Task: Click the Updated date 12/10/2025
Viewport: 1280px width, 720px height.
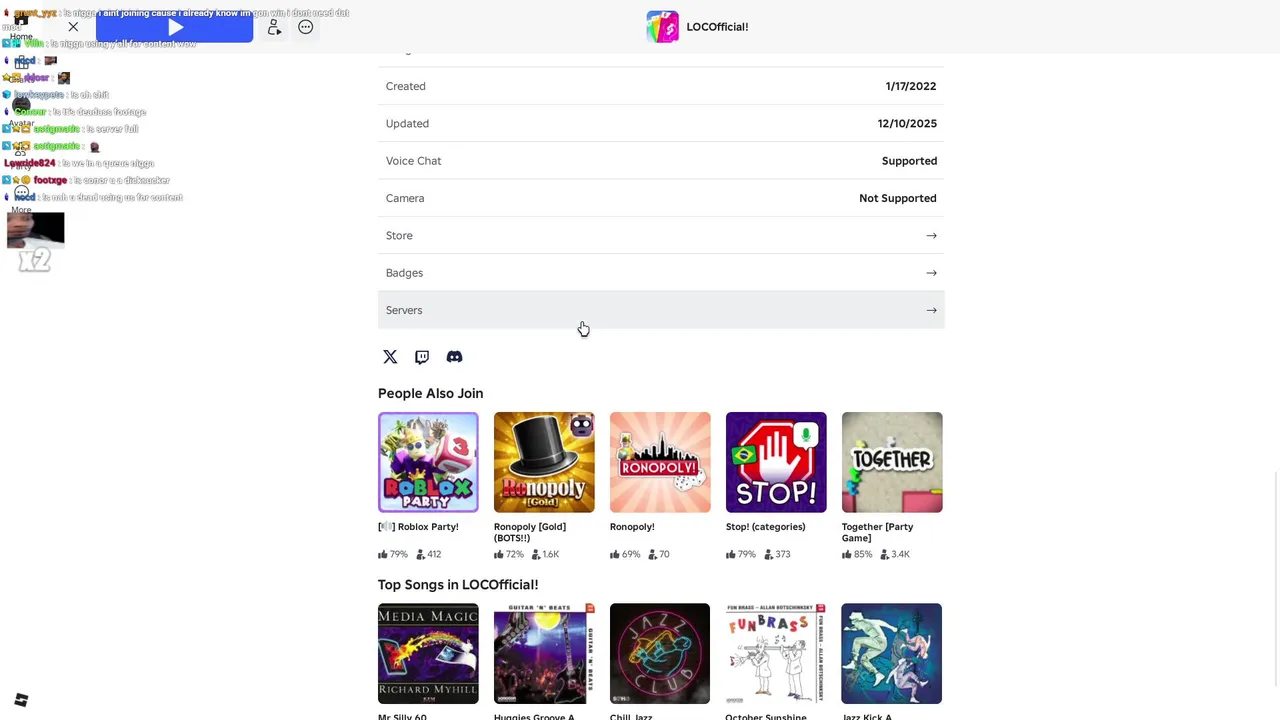Action: (x=907, y=124)
